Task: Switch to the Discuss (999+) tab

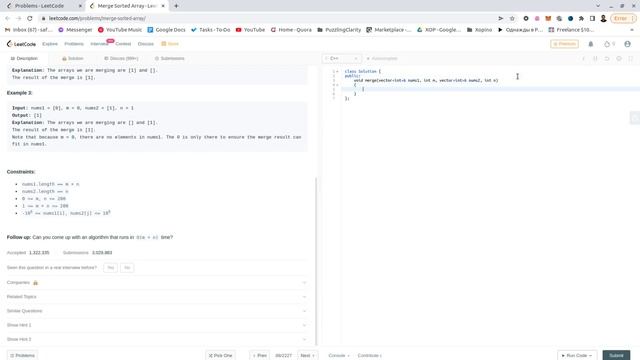Action: pyautogui.click(x=121, y=58)
